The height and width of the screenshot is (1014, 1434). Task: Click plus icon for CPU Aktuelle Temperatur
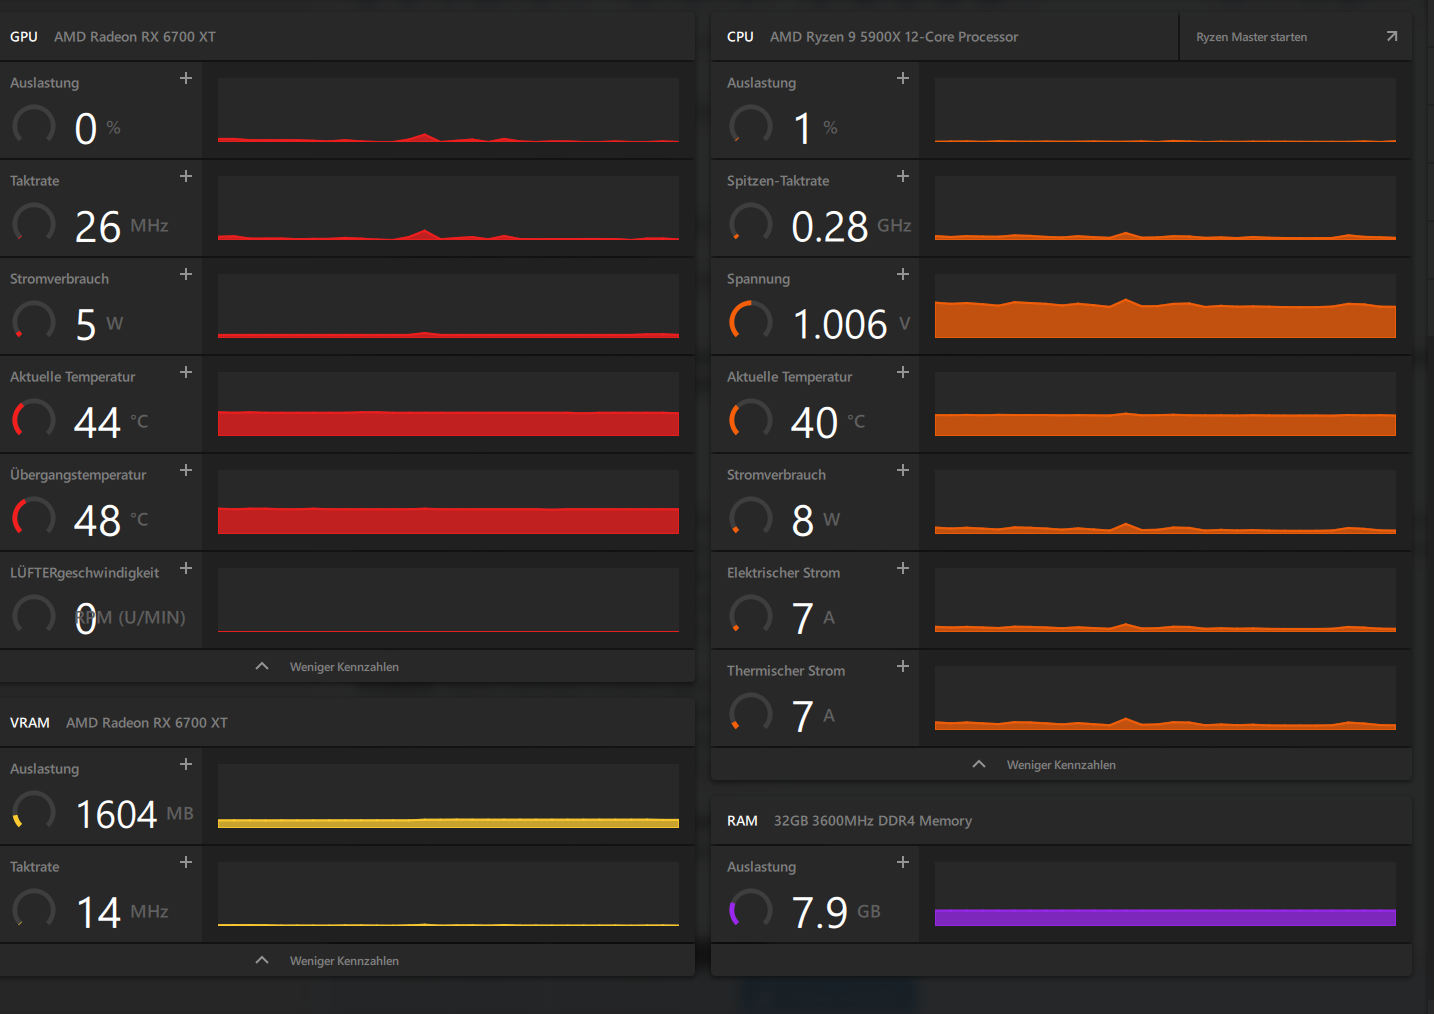coord(903,372)
